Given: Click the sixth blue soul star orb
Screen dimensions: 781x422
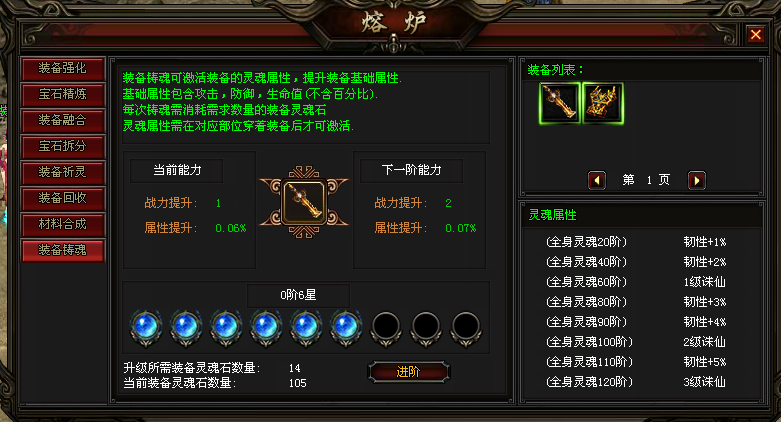Looking at the screenshot, I should click(x=346, y=328).
